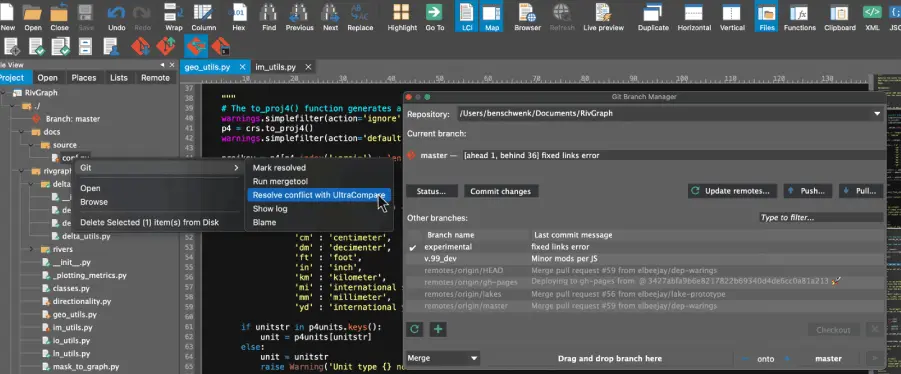The image size is (901, 374).
Task: Switch to the Lists tab
Action: pos(119,78)
